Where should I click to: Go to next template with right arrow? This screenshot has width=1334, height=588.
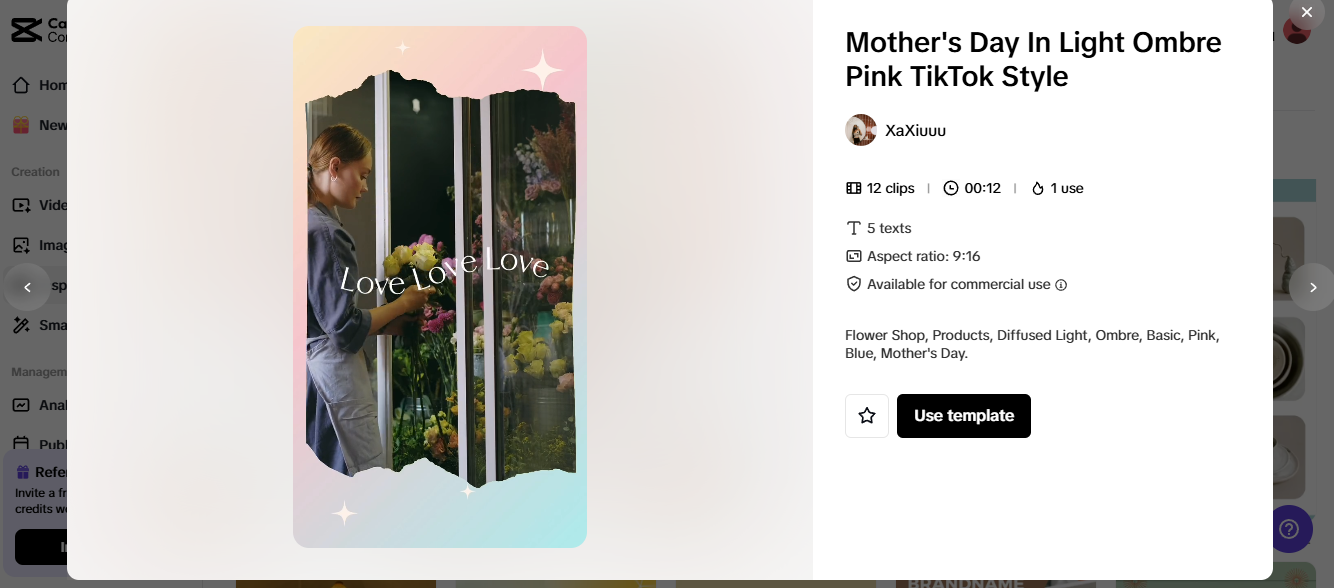click(x=1312, y=287)
